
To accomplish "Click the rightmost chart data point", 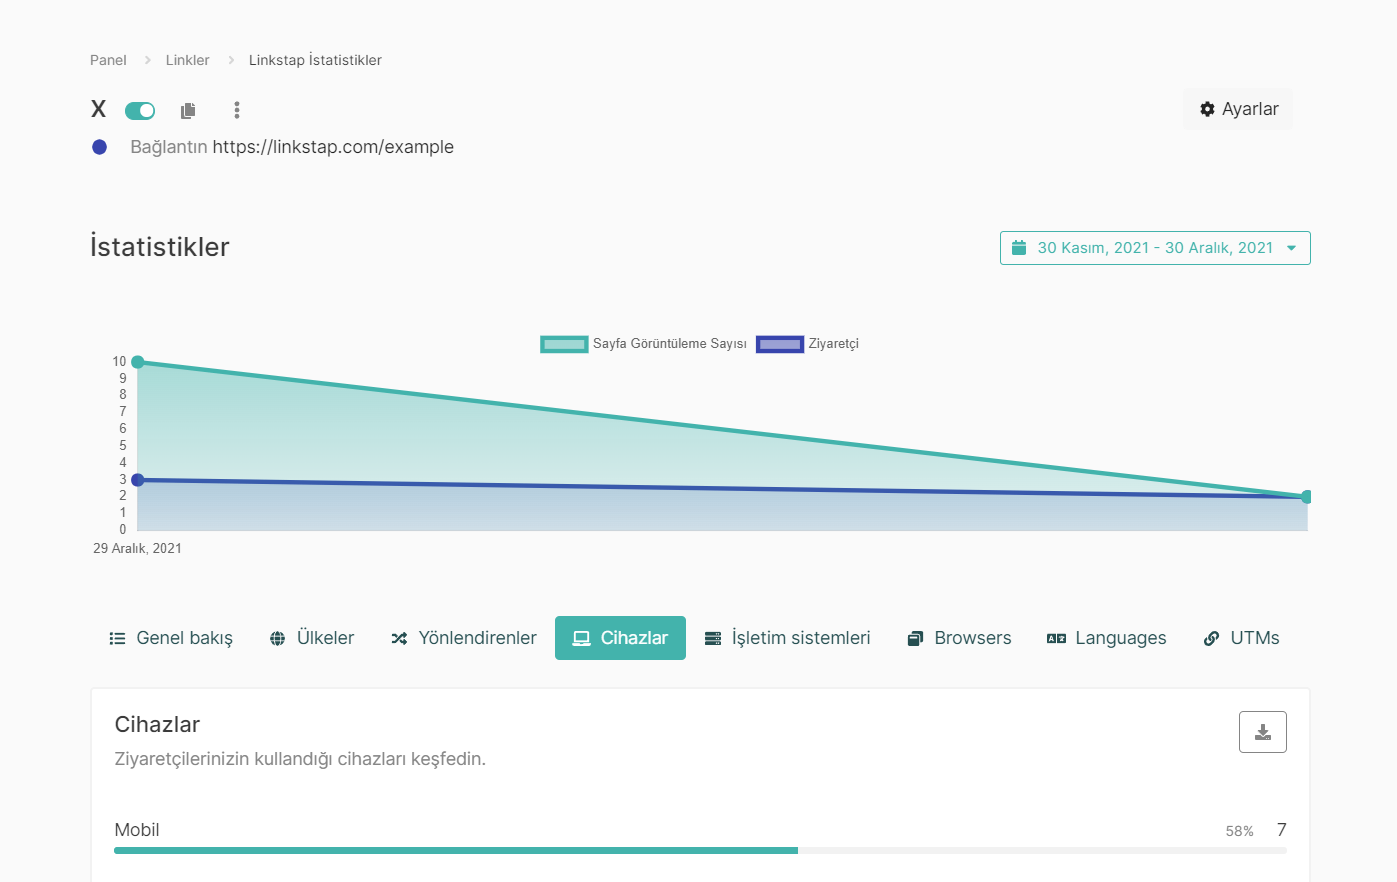I will 1306,497.
